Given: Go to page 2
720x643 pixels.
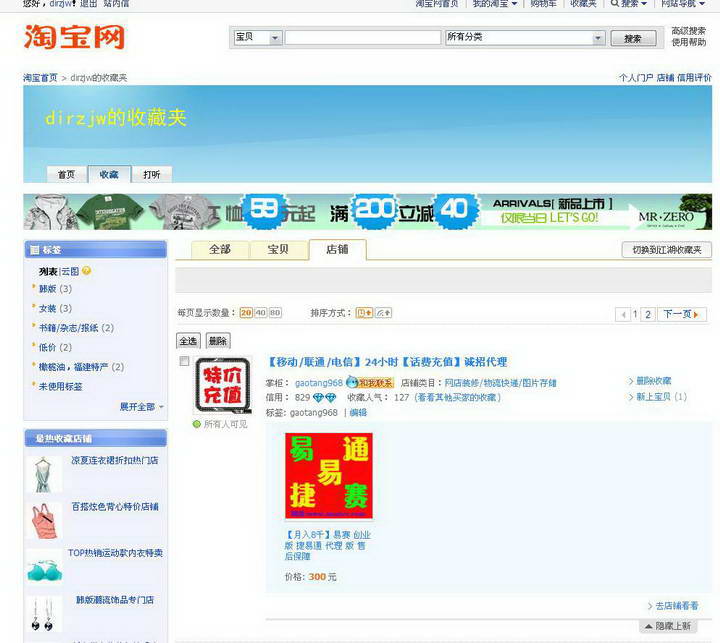Looking at the screenshot, I should [x=648, y=315].
